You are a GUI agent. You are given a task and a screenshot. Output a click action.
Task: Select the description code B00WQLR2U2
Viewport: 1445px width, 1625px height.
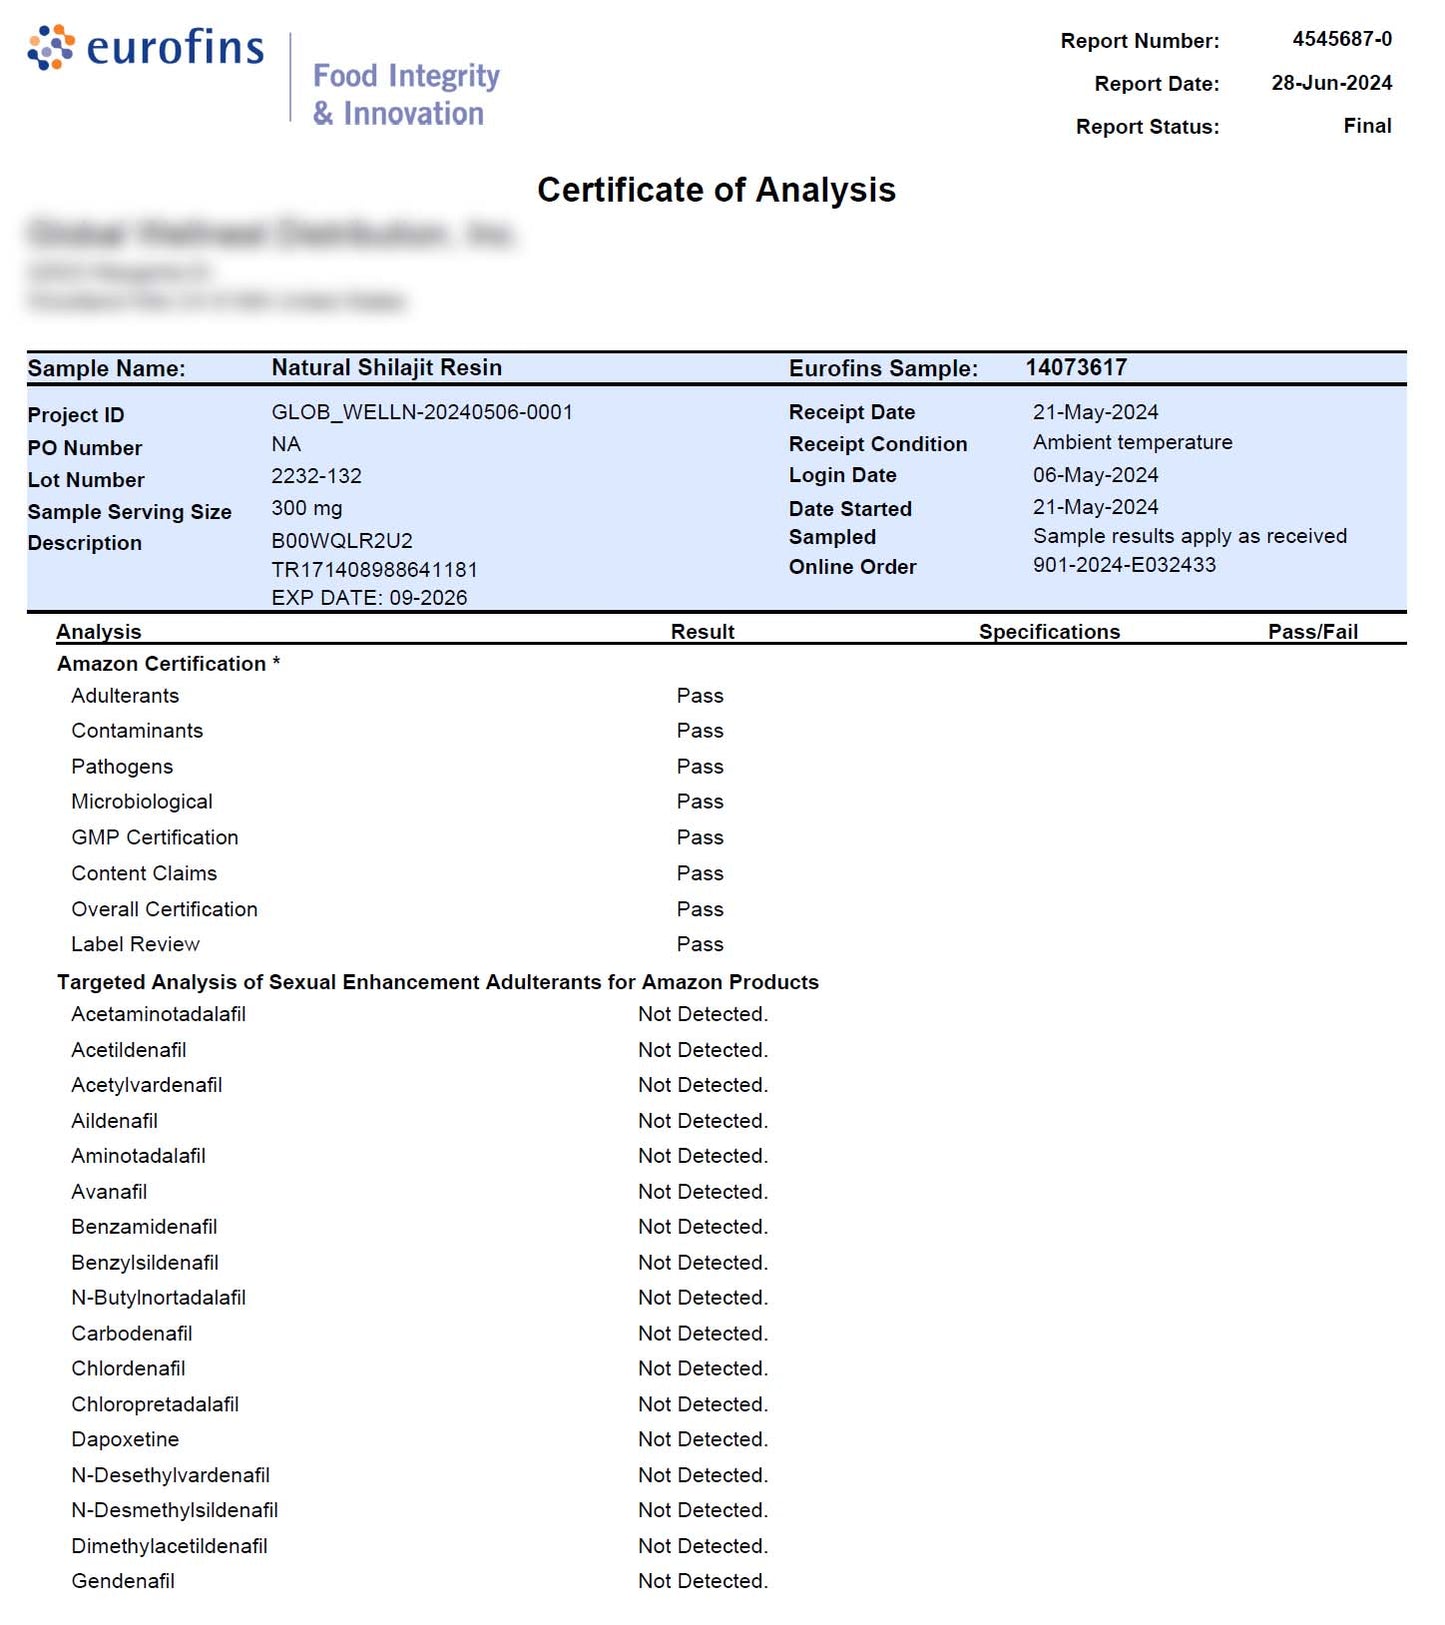pyautogui.click(x=342, y=541)
